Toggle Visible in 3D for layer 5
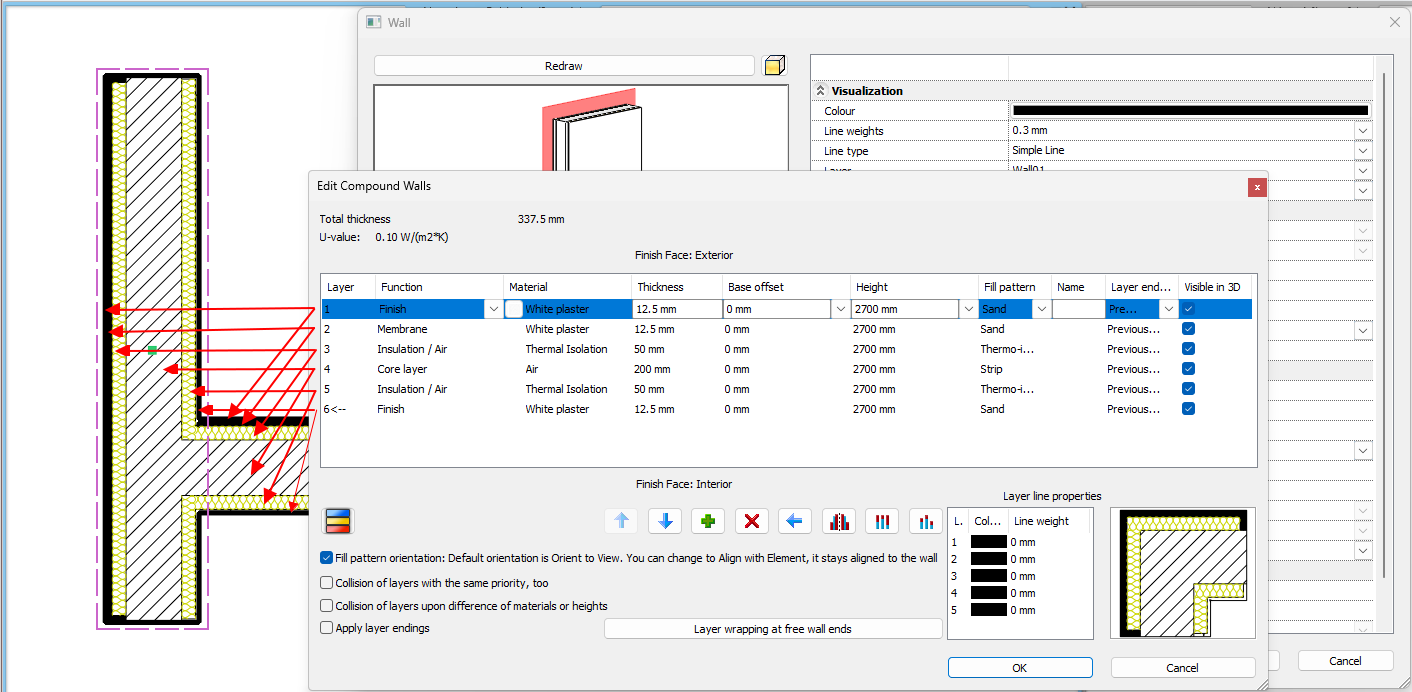The height and width of the screenshot is (692, 1412). (1188, 389)
